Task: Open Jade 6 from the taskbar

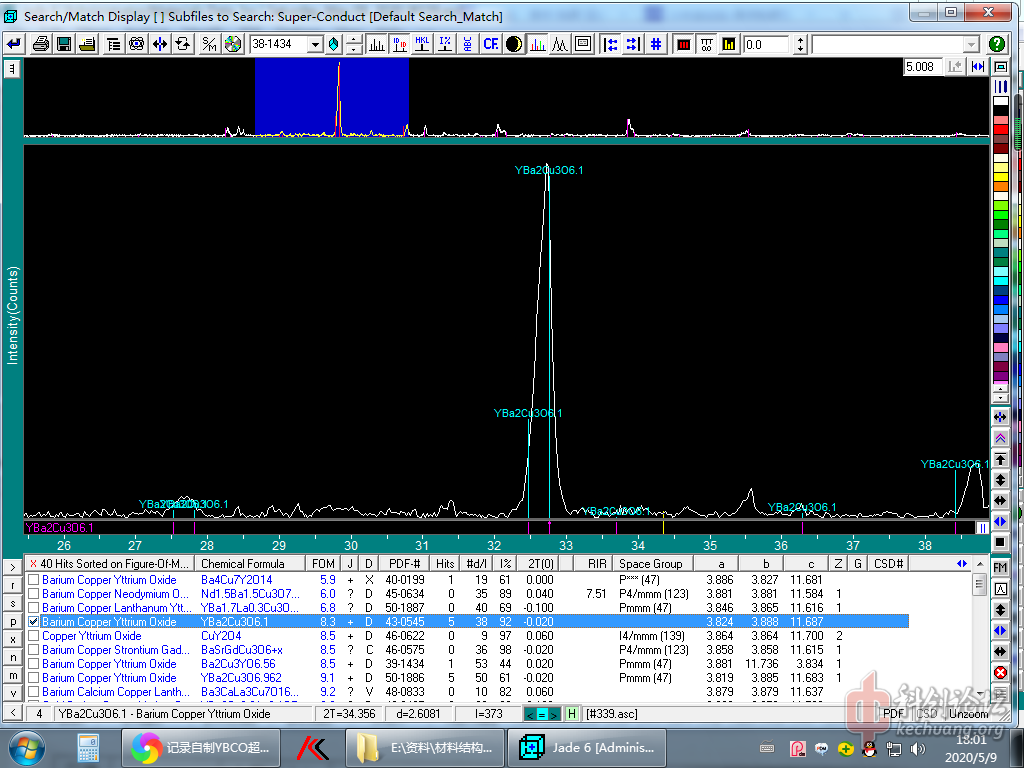Action: click(x=585, y=747)
